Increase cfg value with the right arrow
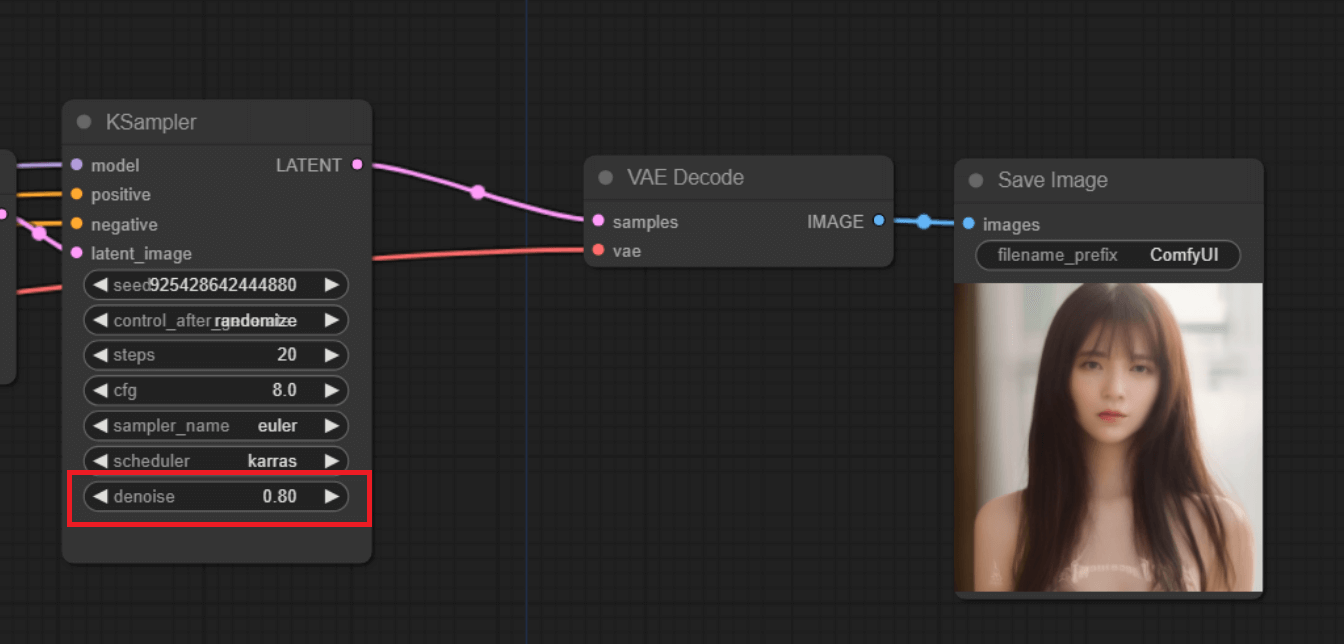The image size is (1344, 644). [x=332, y=390]
